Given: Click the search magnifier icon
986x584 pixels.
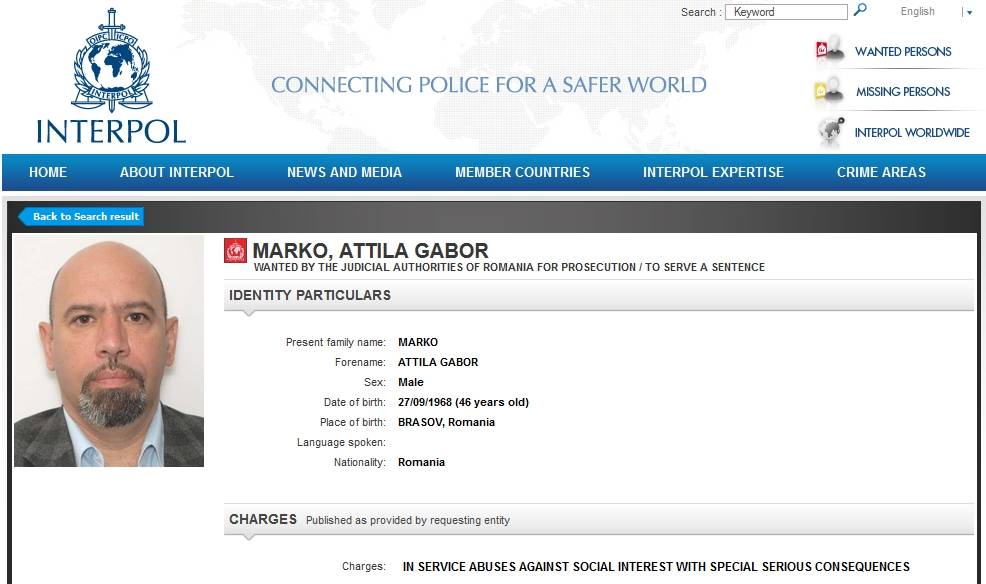Looking at the screenshot, I should 860,10.
